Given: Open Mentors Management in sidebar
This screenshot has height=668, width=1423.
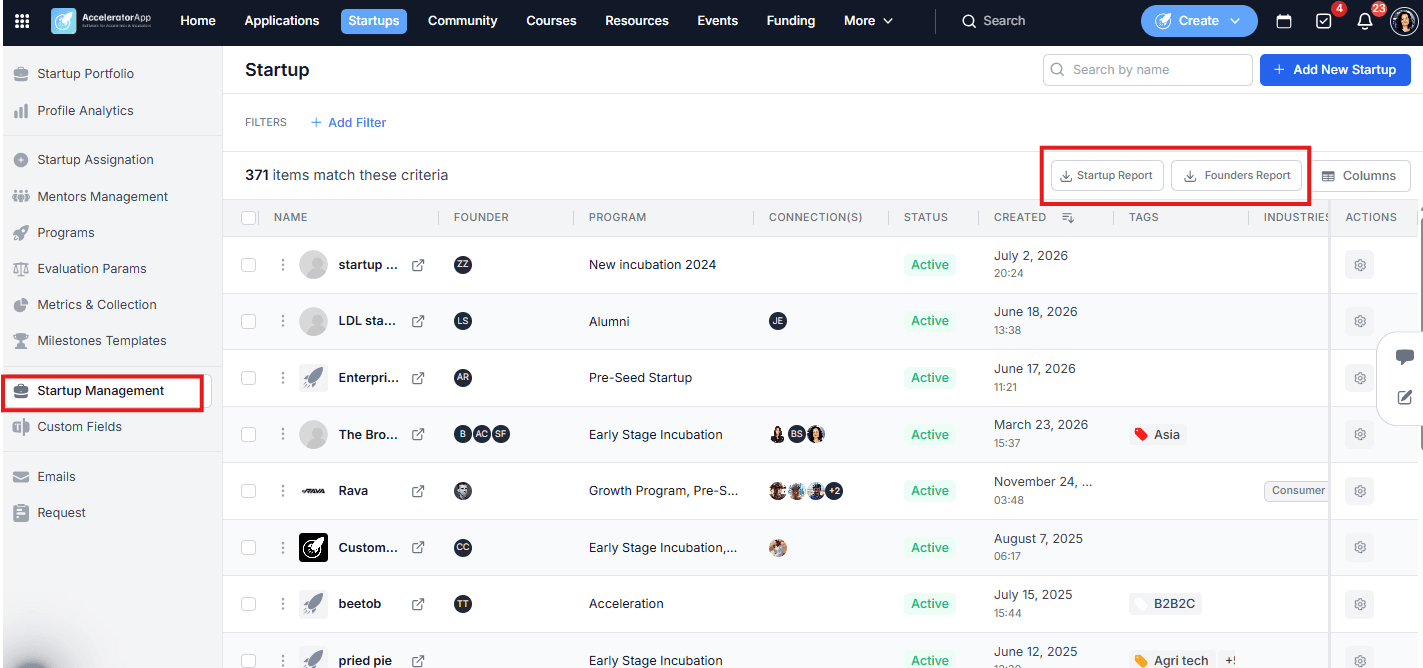Looking at the screenshot, I should 102,197.
